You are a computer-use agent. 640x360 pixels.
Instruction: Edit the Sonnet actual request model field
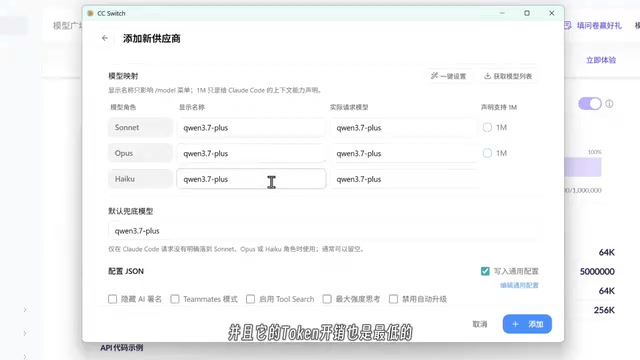coord(403,128)
